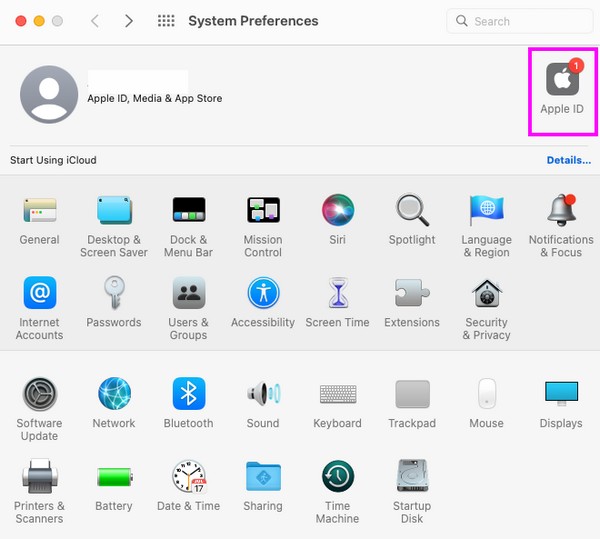Open Time Machine settings
The height and width of the screenshot is (539, 600).
click(338, 476)
